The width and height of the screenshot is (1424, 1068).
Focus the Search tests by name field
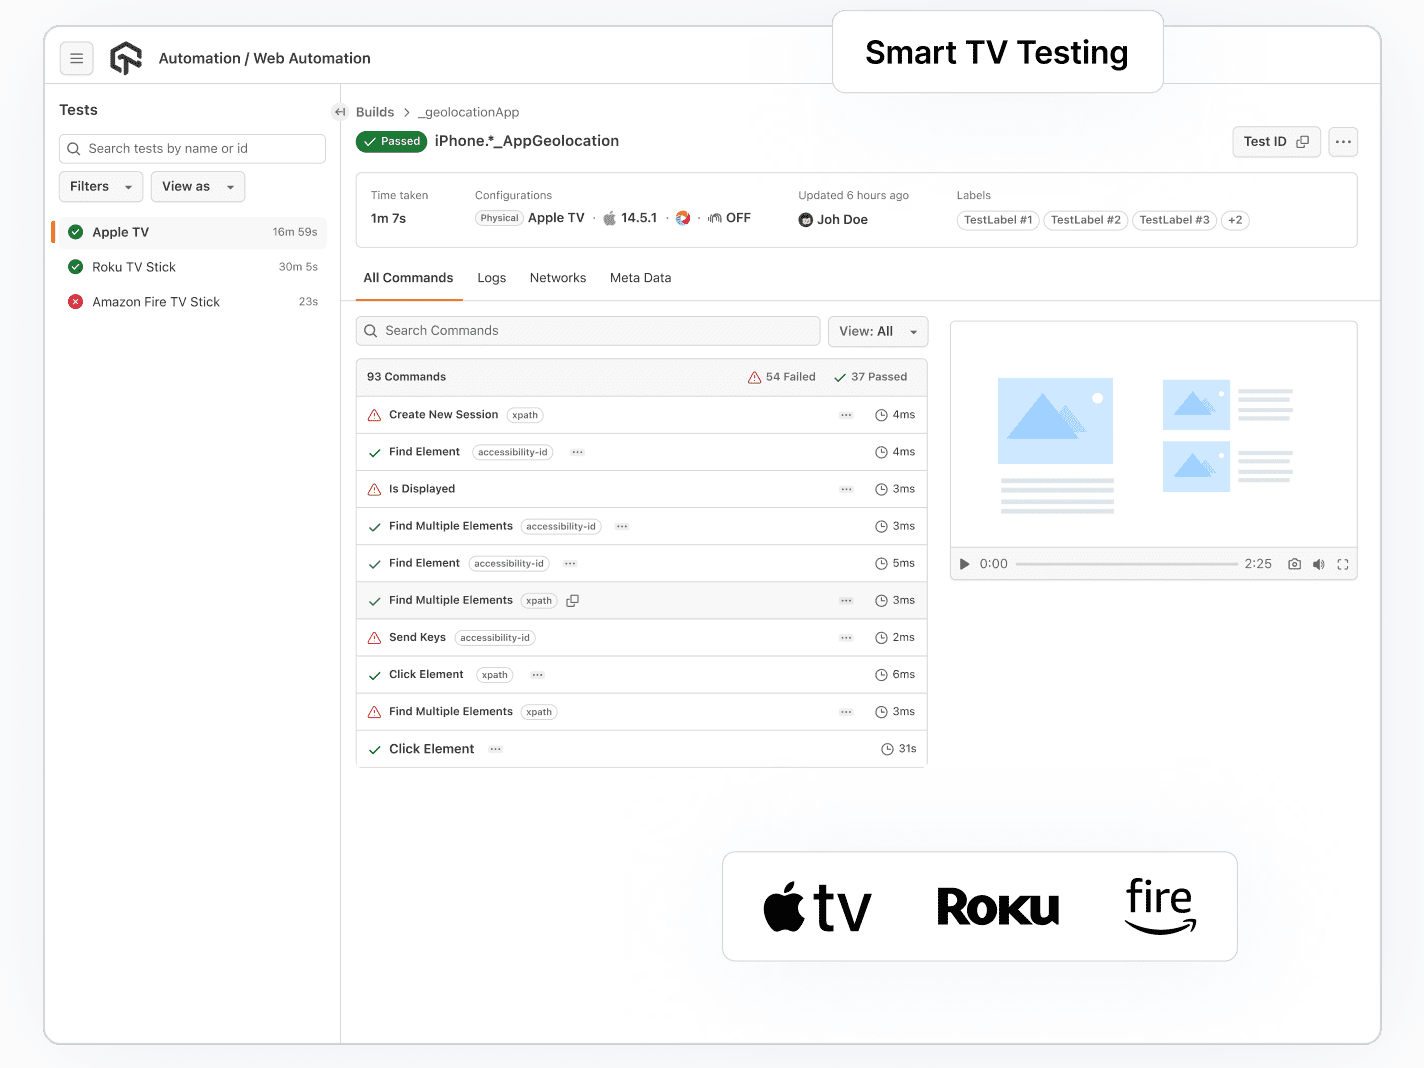pyautogui.click(x=192, y=149)
